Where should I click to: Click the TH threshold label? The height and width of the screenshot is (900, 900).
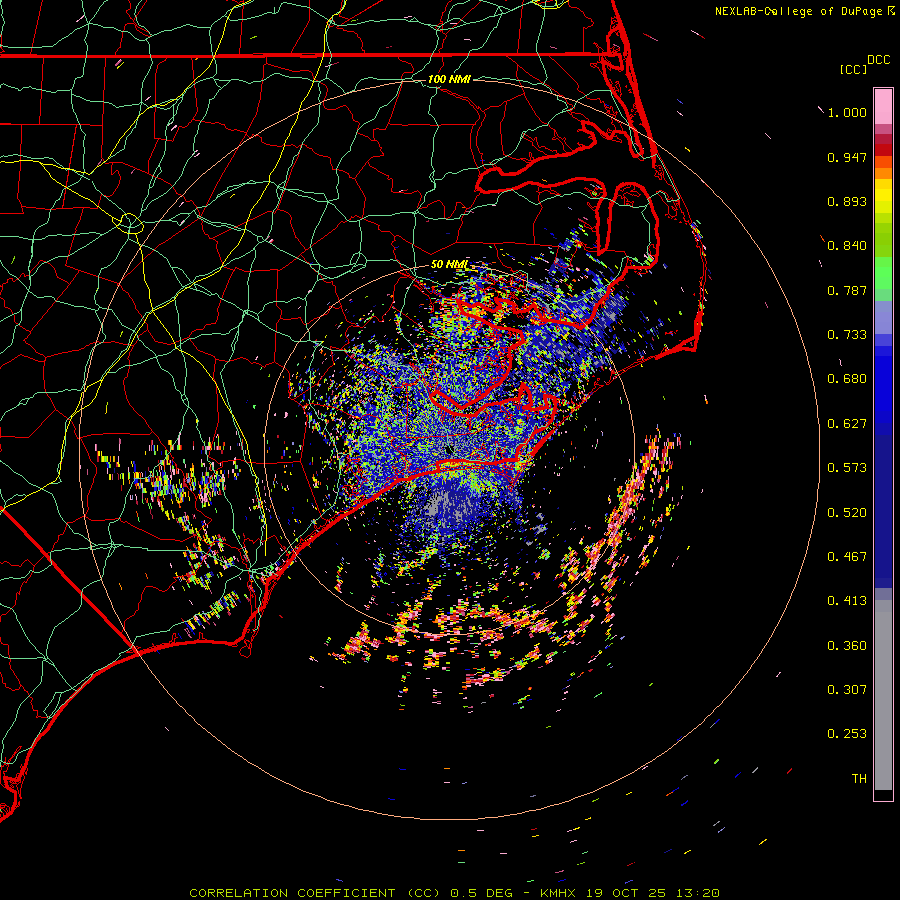click(859, 779)
